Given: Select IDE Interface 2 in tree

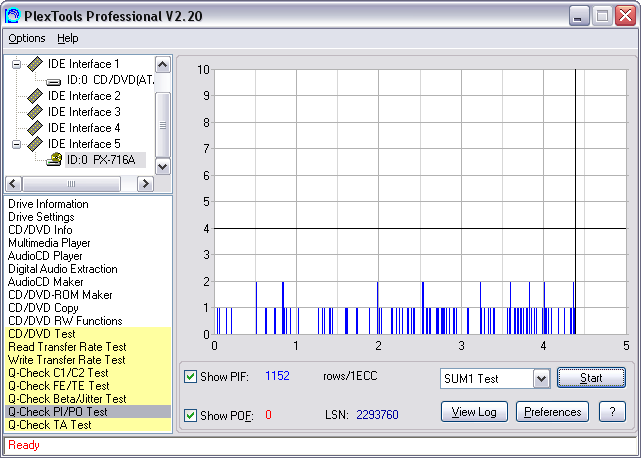Looking at the screenshot, I should click(x=84, y=96).
